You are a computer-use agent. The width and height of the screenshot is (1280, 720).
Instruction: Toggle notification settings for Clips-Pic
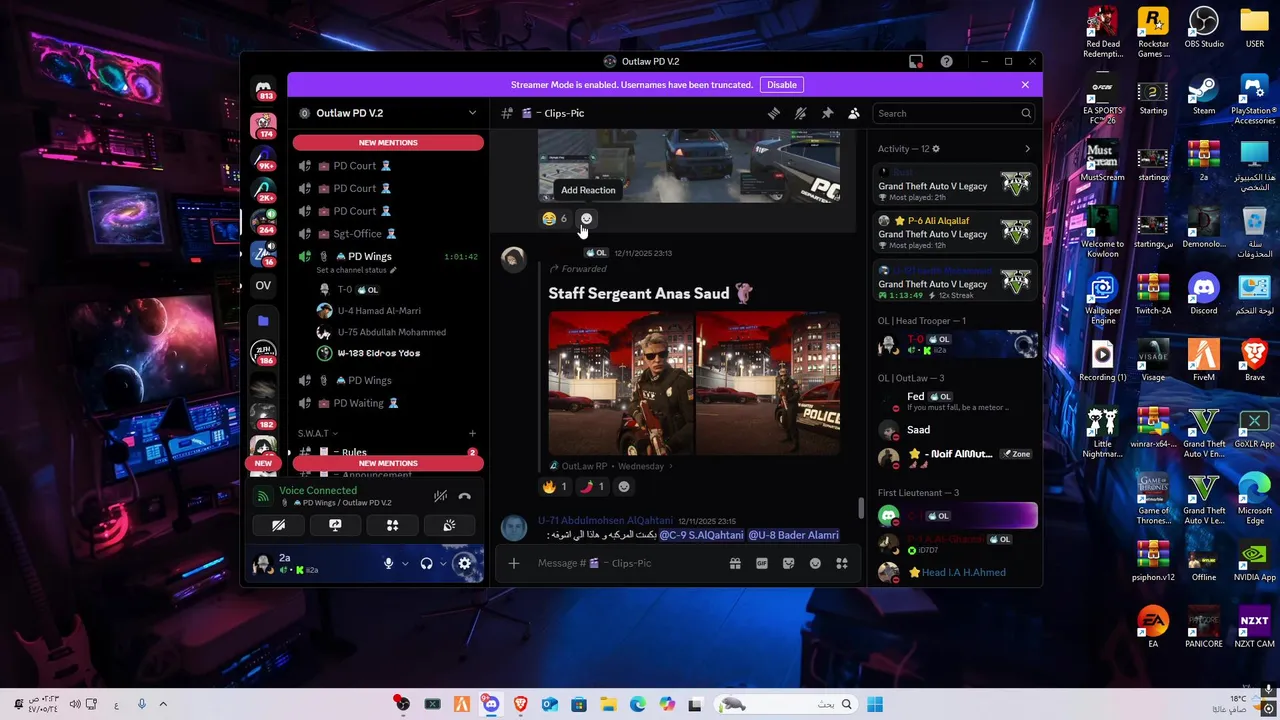point(800,113)
